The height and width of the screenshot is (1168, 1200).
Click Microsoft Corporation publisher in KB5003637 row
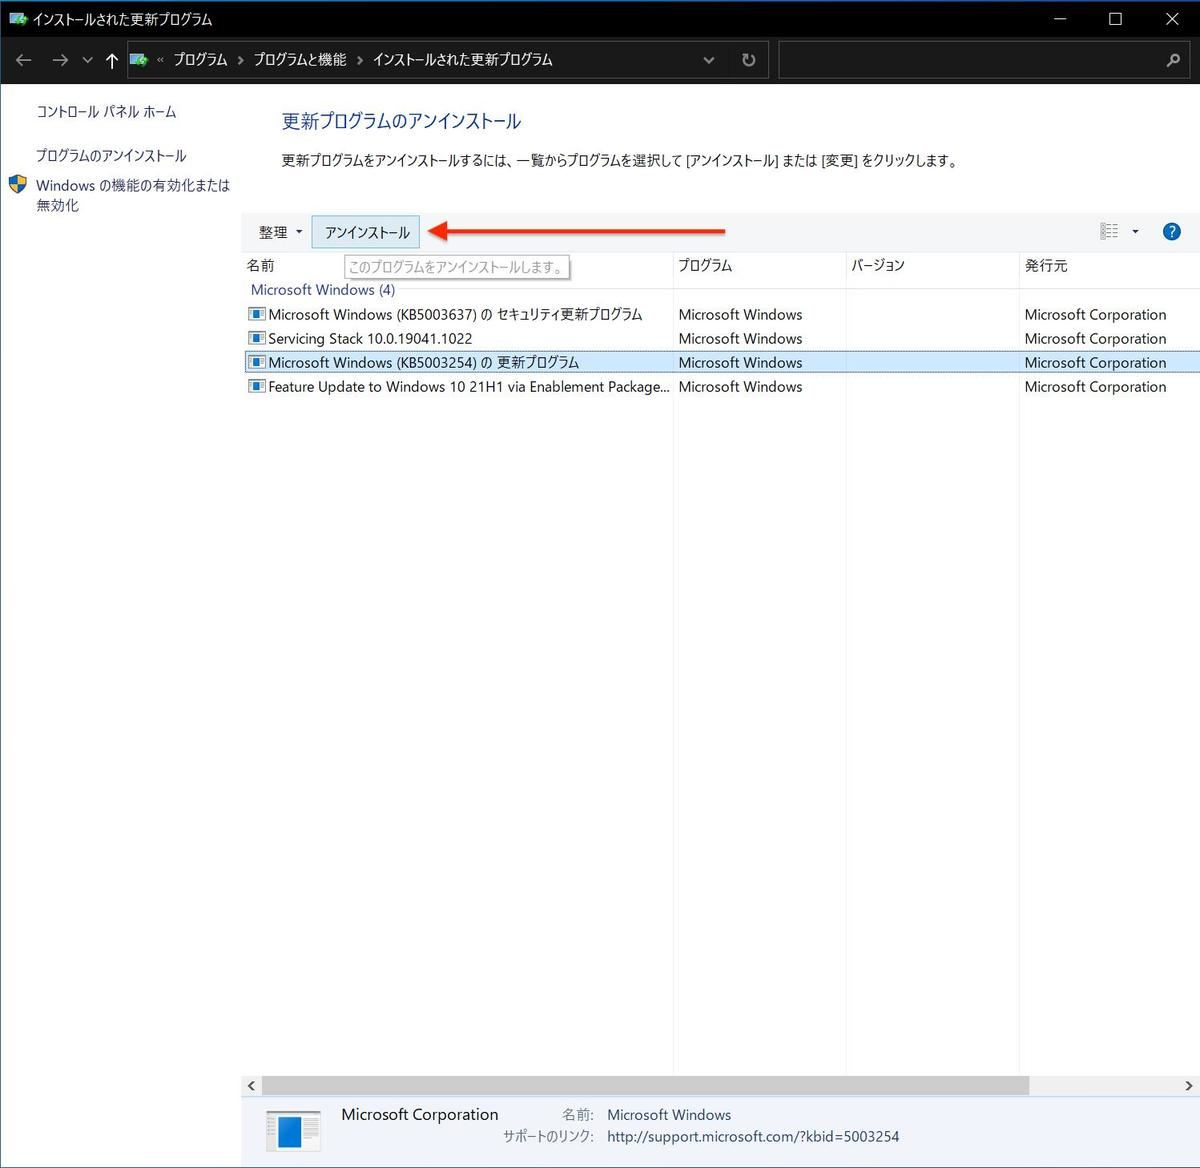pyautogui.click(x=1095, y=314)
